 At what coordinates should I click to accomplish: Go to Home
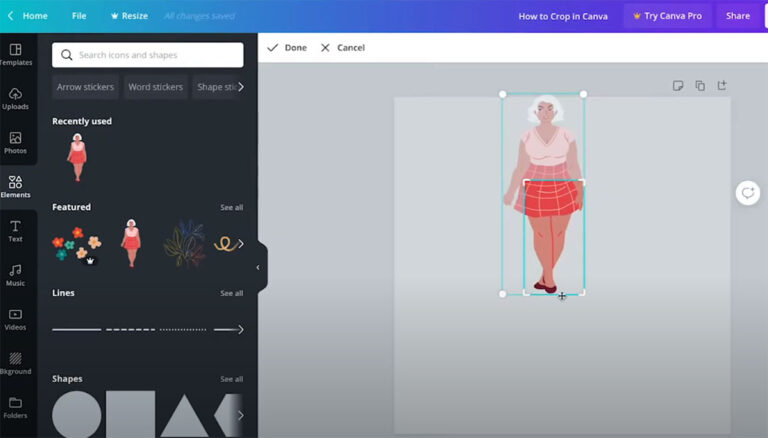[35, 16]
